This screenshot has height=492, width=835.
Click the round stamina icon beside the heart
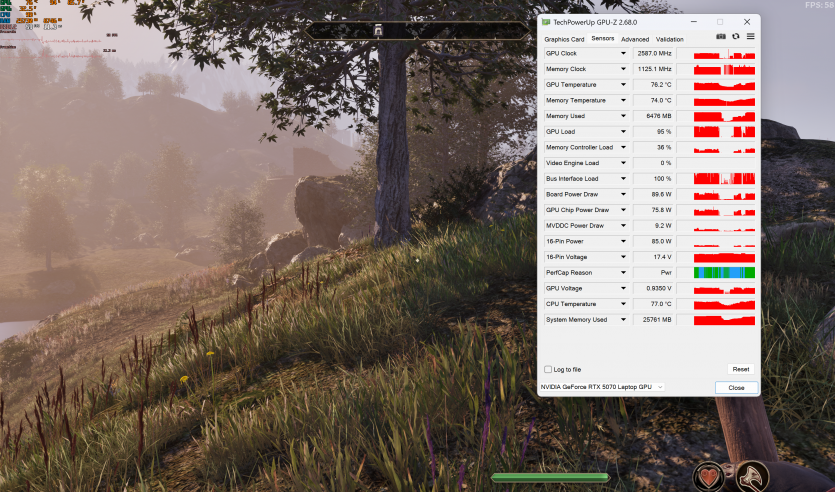point(752,476)
